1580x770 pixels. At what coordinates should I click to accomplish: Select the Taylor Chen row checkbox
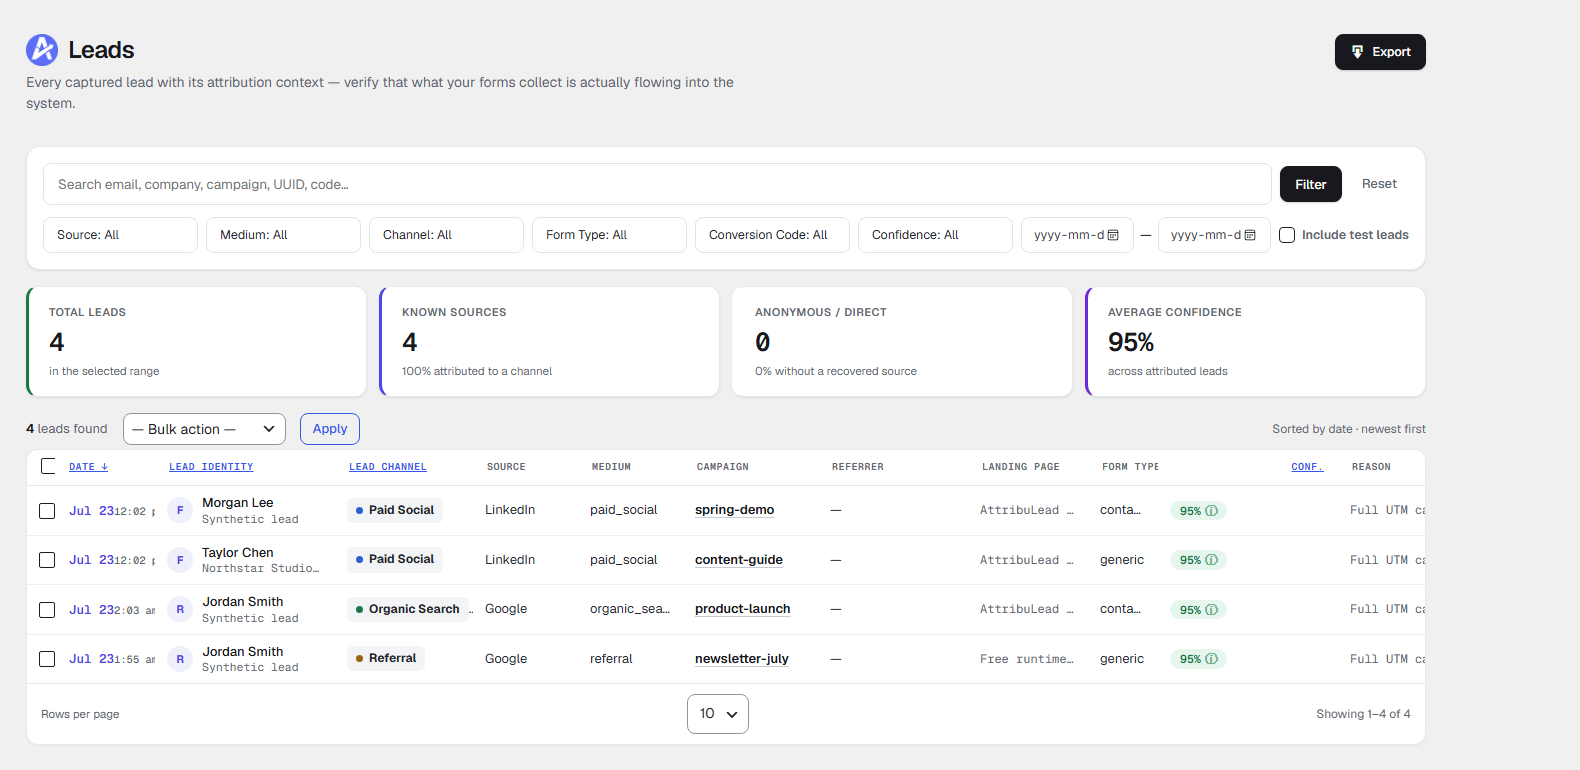click(x=47, y=560)
